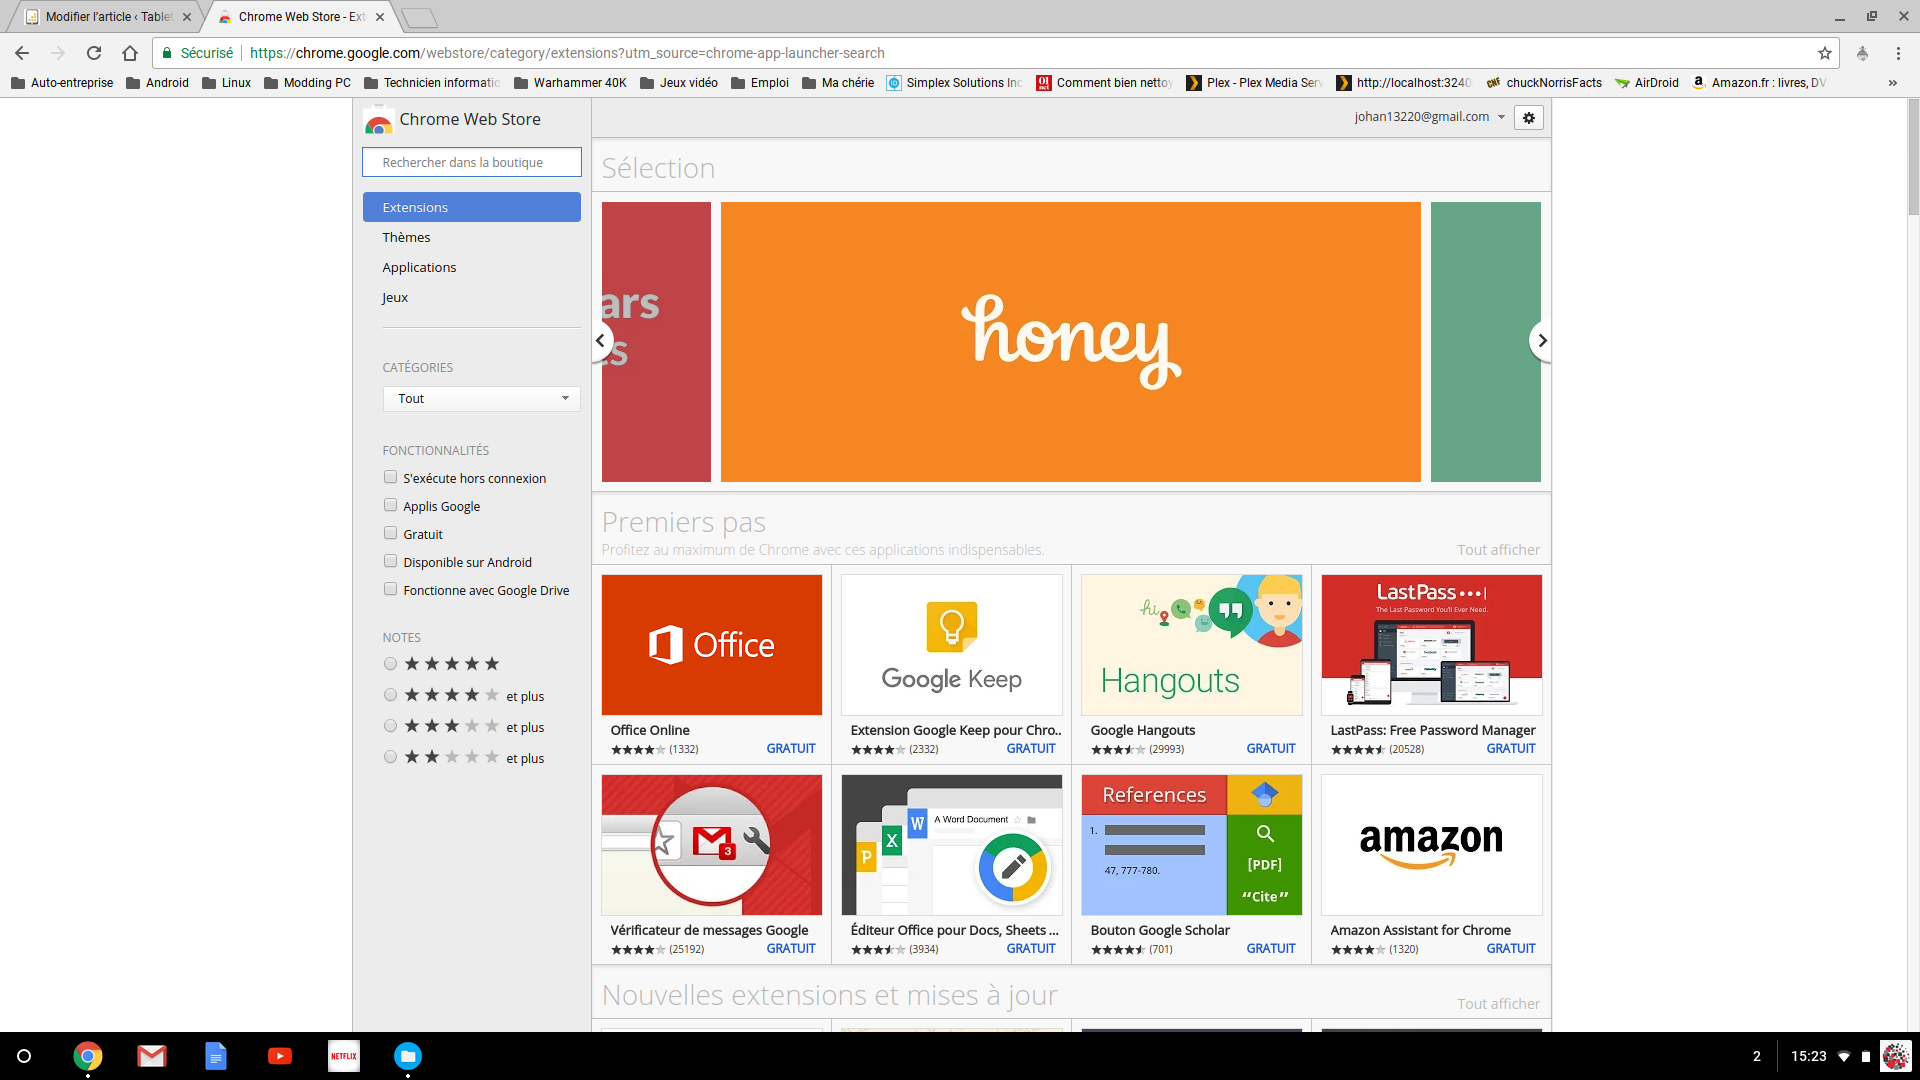Click the page vertical scrollbar thumb

click(x=1913, y=157)
